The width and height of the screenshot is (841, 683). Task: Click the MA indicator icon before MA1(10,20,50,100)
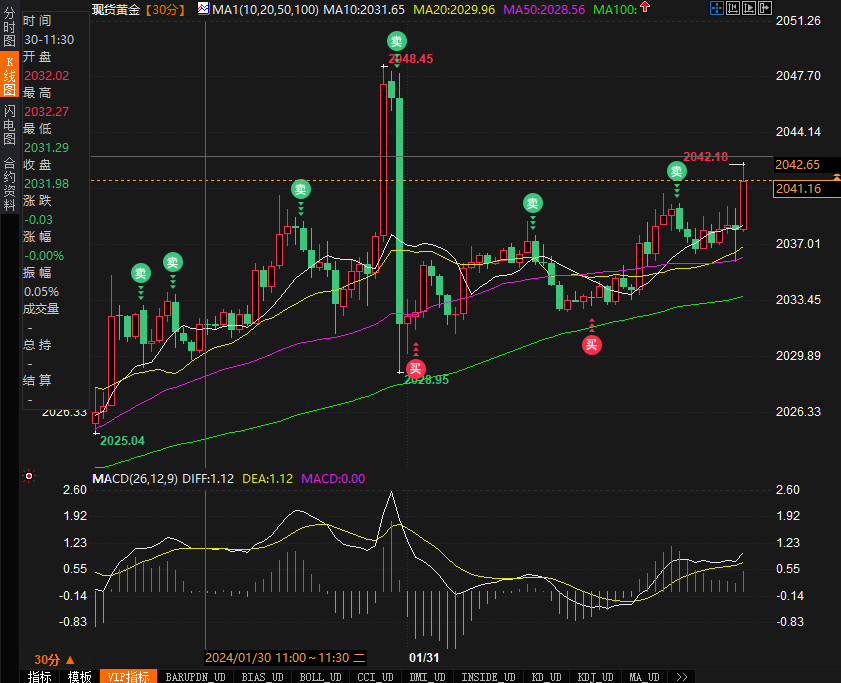[x=203, y=9]
